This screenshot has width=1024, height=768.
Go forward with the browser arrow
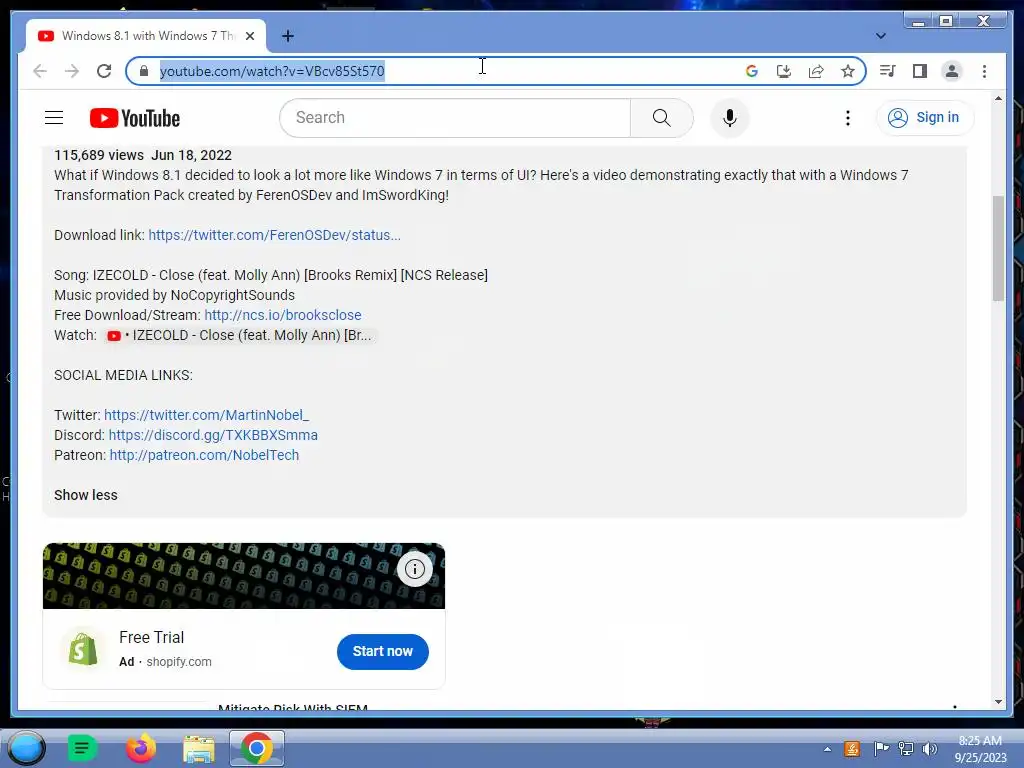(72, 71)
